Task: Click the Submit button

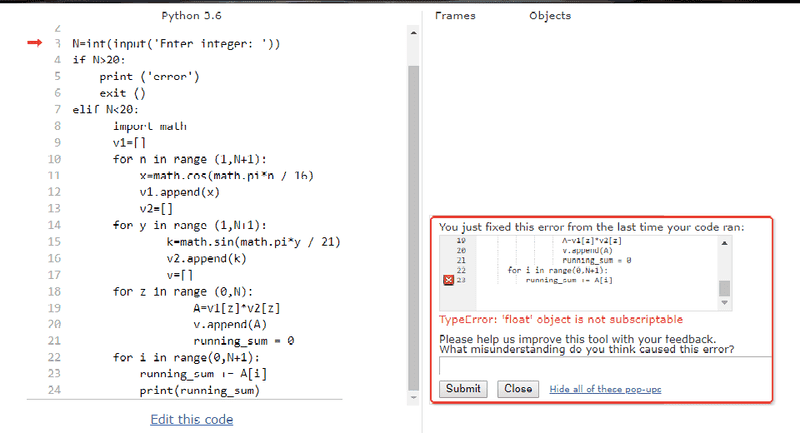Action: tap(463, 389)
